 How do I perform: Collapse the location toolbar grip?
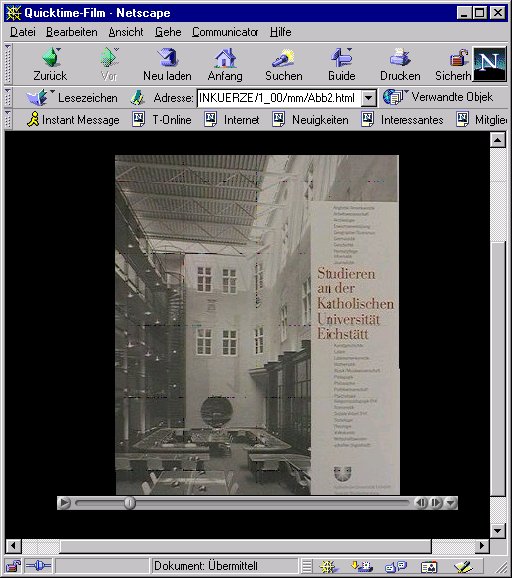click(8, 98)
